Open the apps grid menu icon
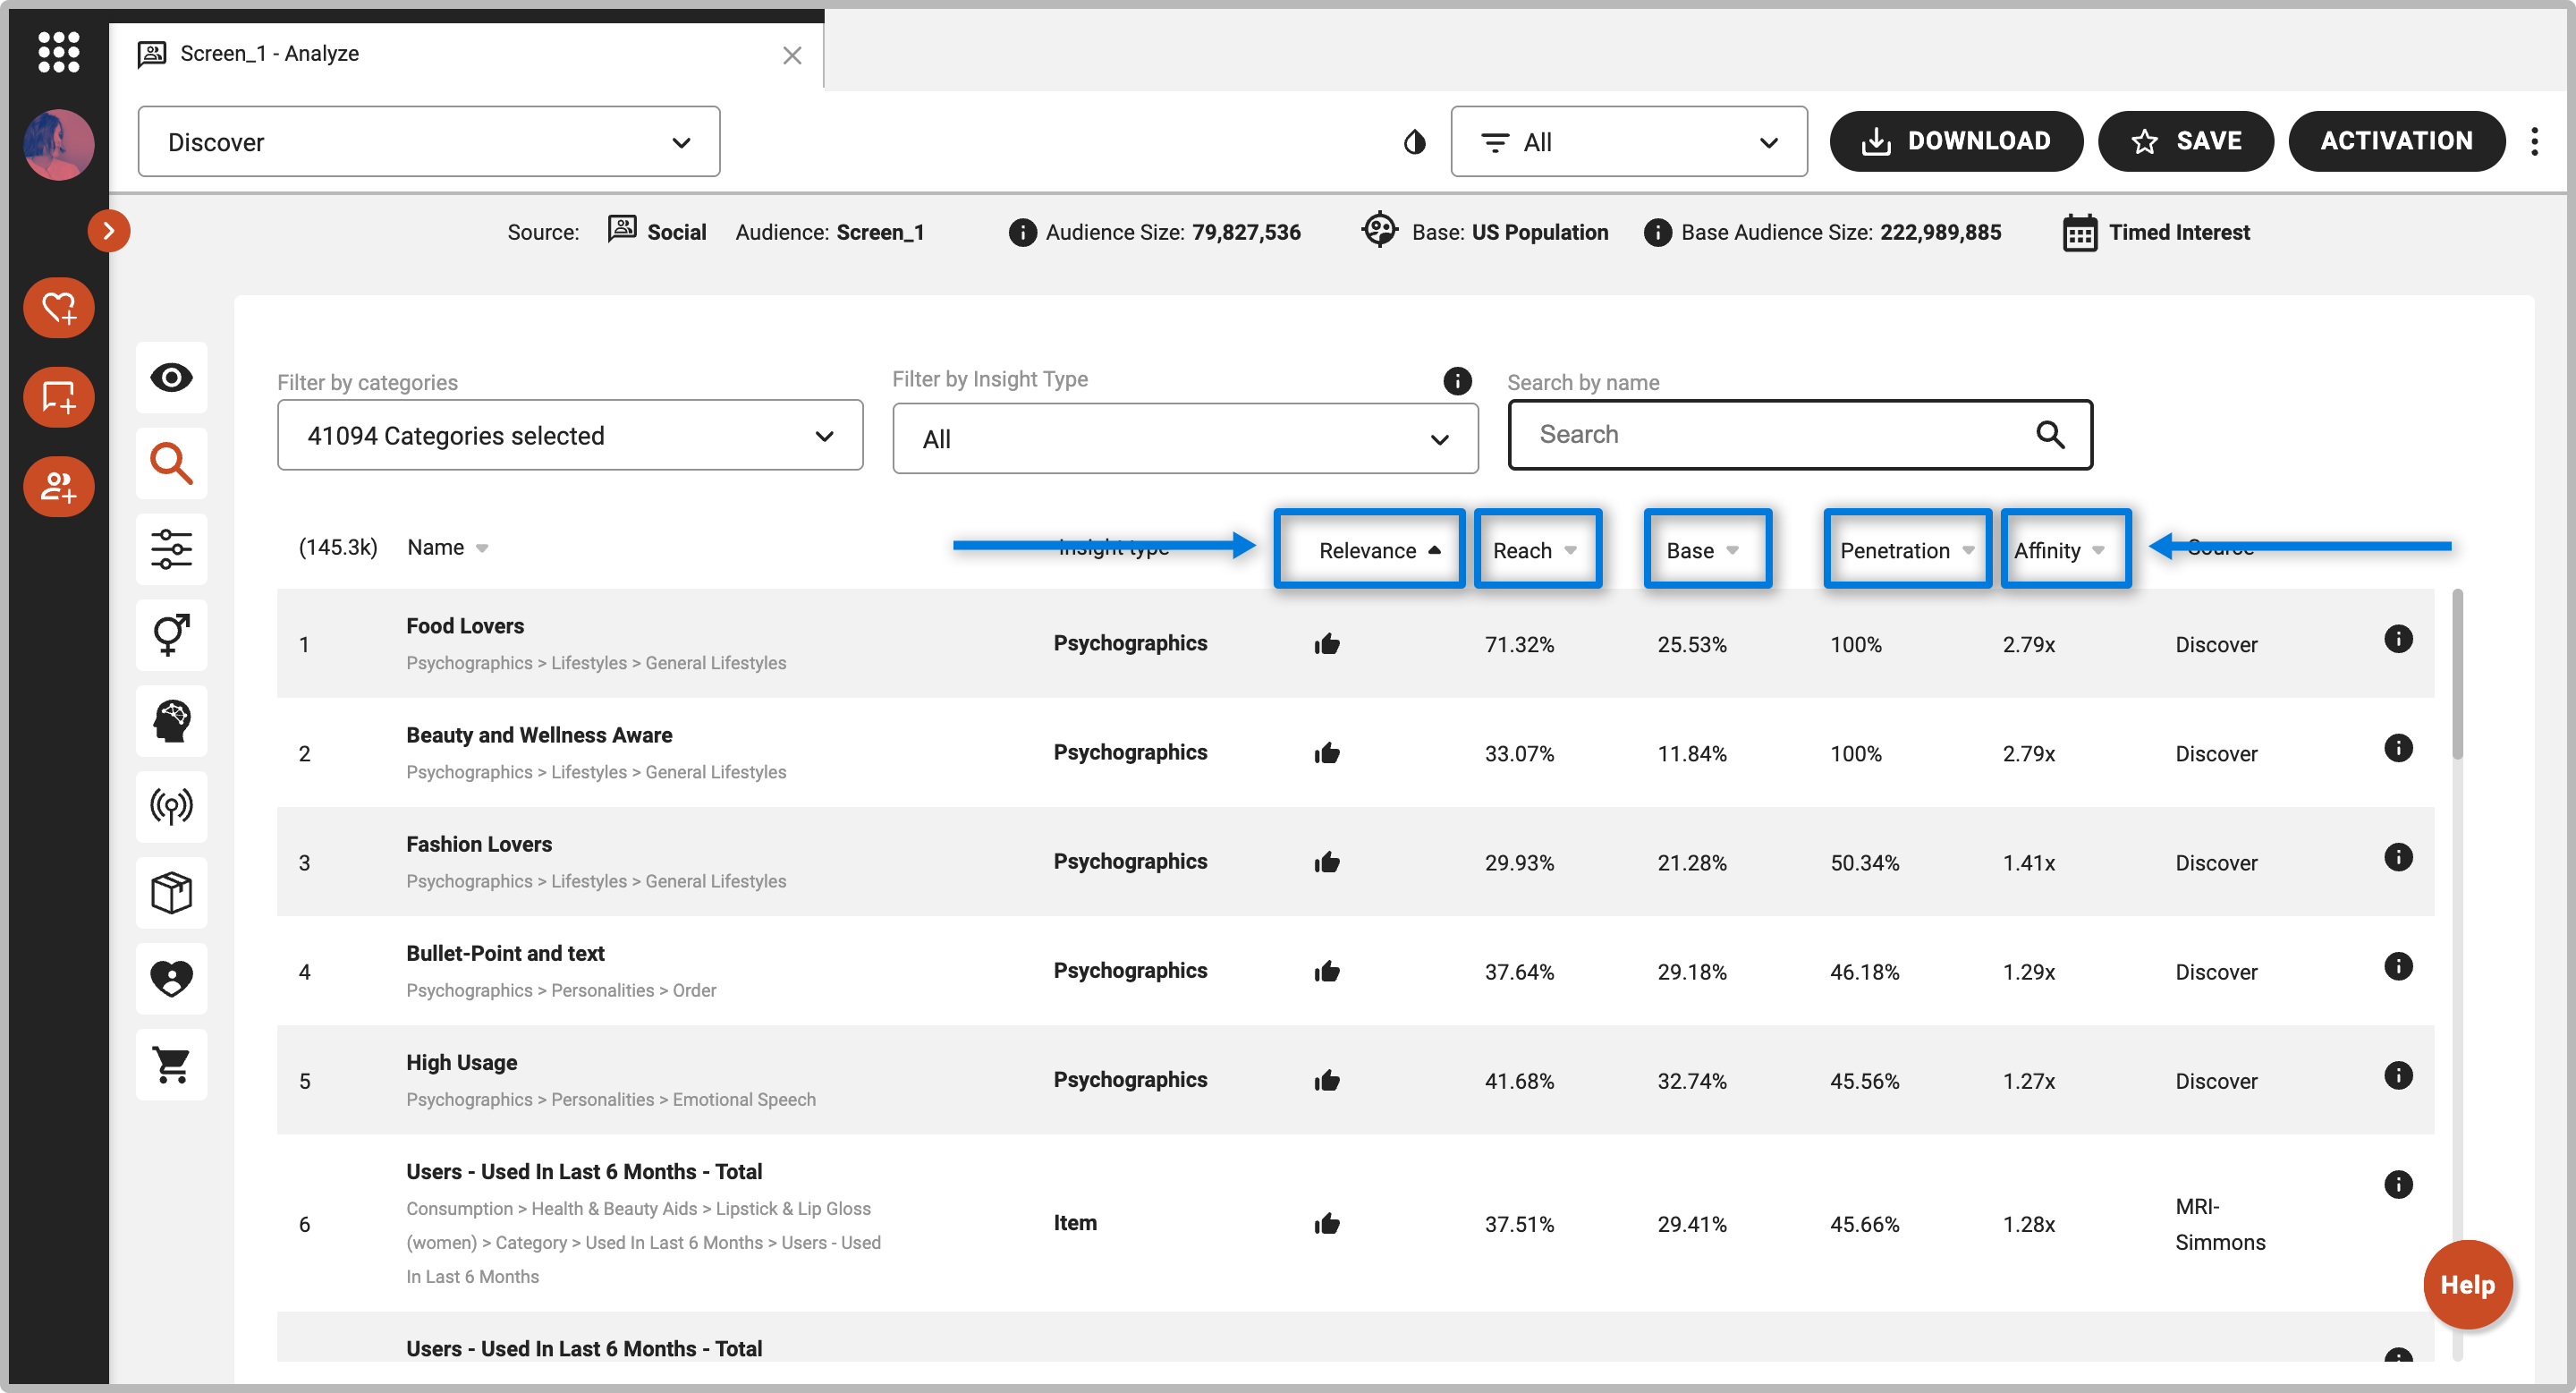The height and width of the screenshot is (1393, 2576). point(58,51)
